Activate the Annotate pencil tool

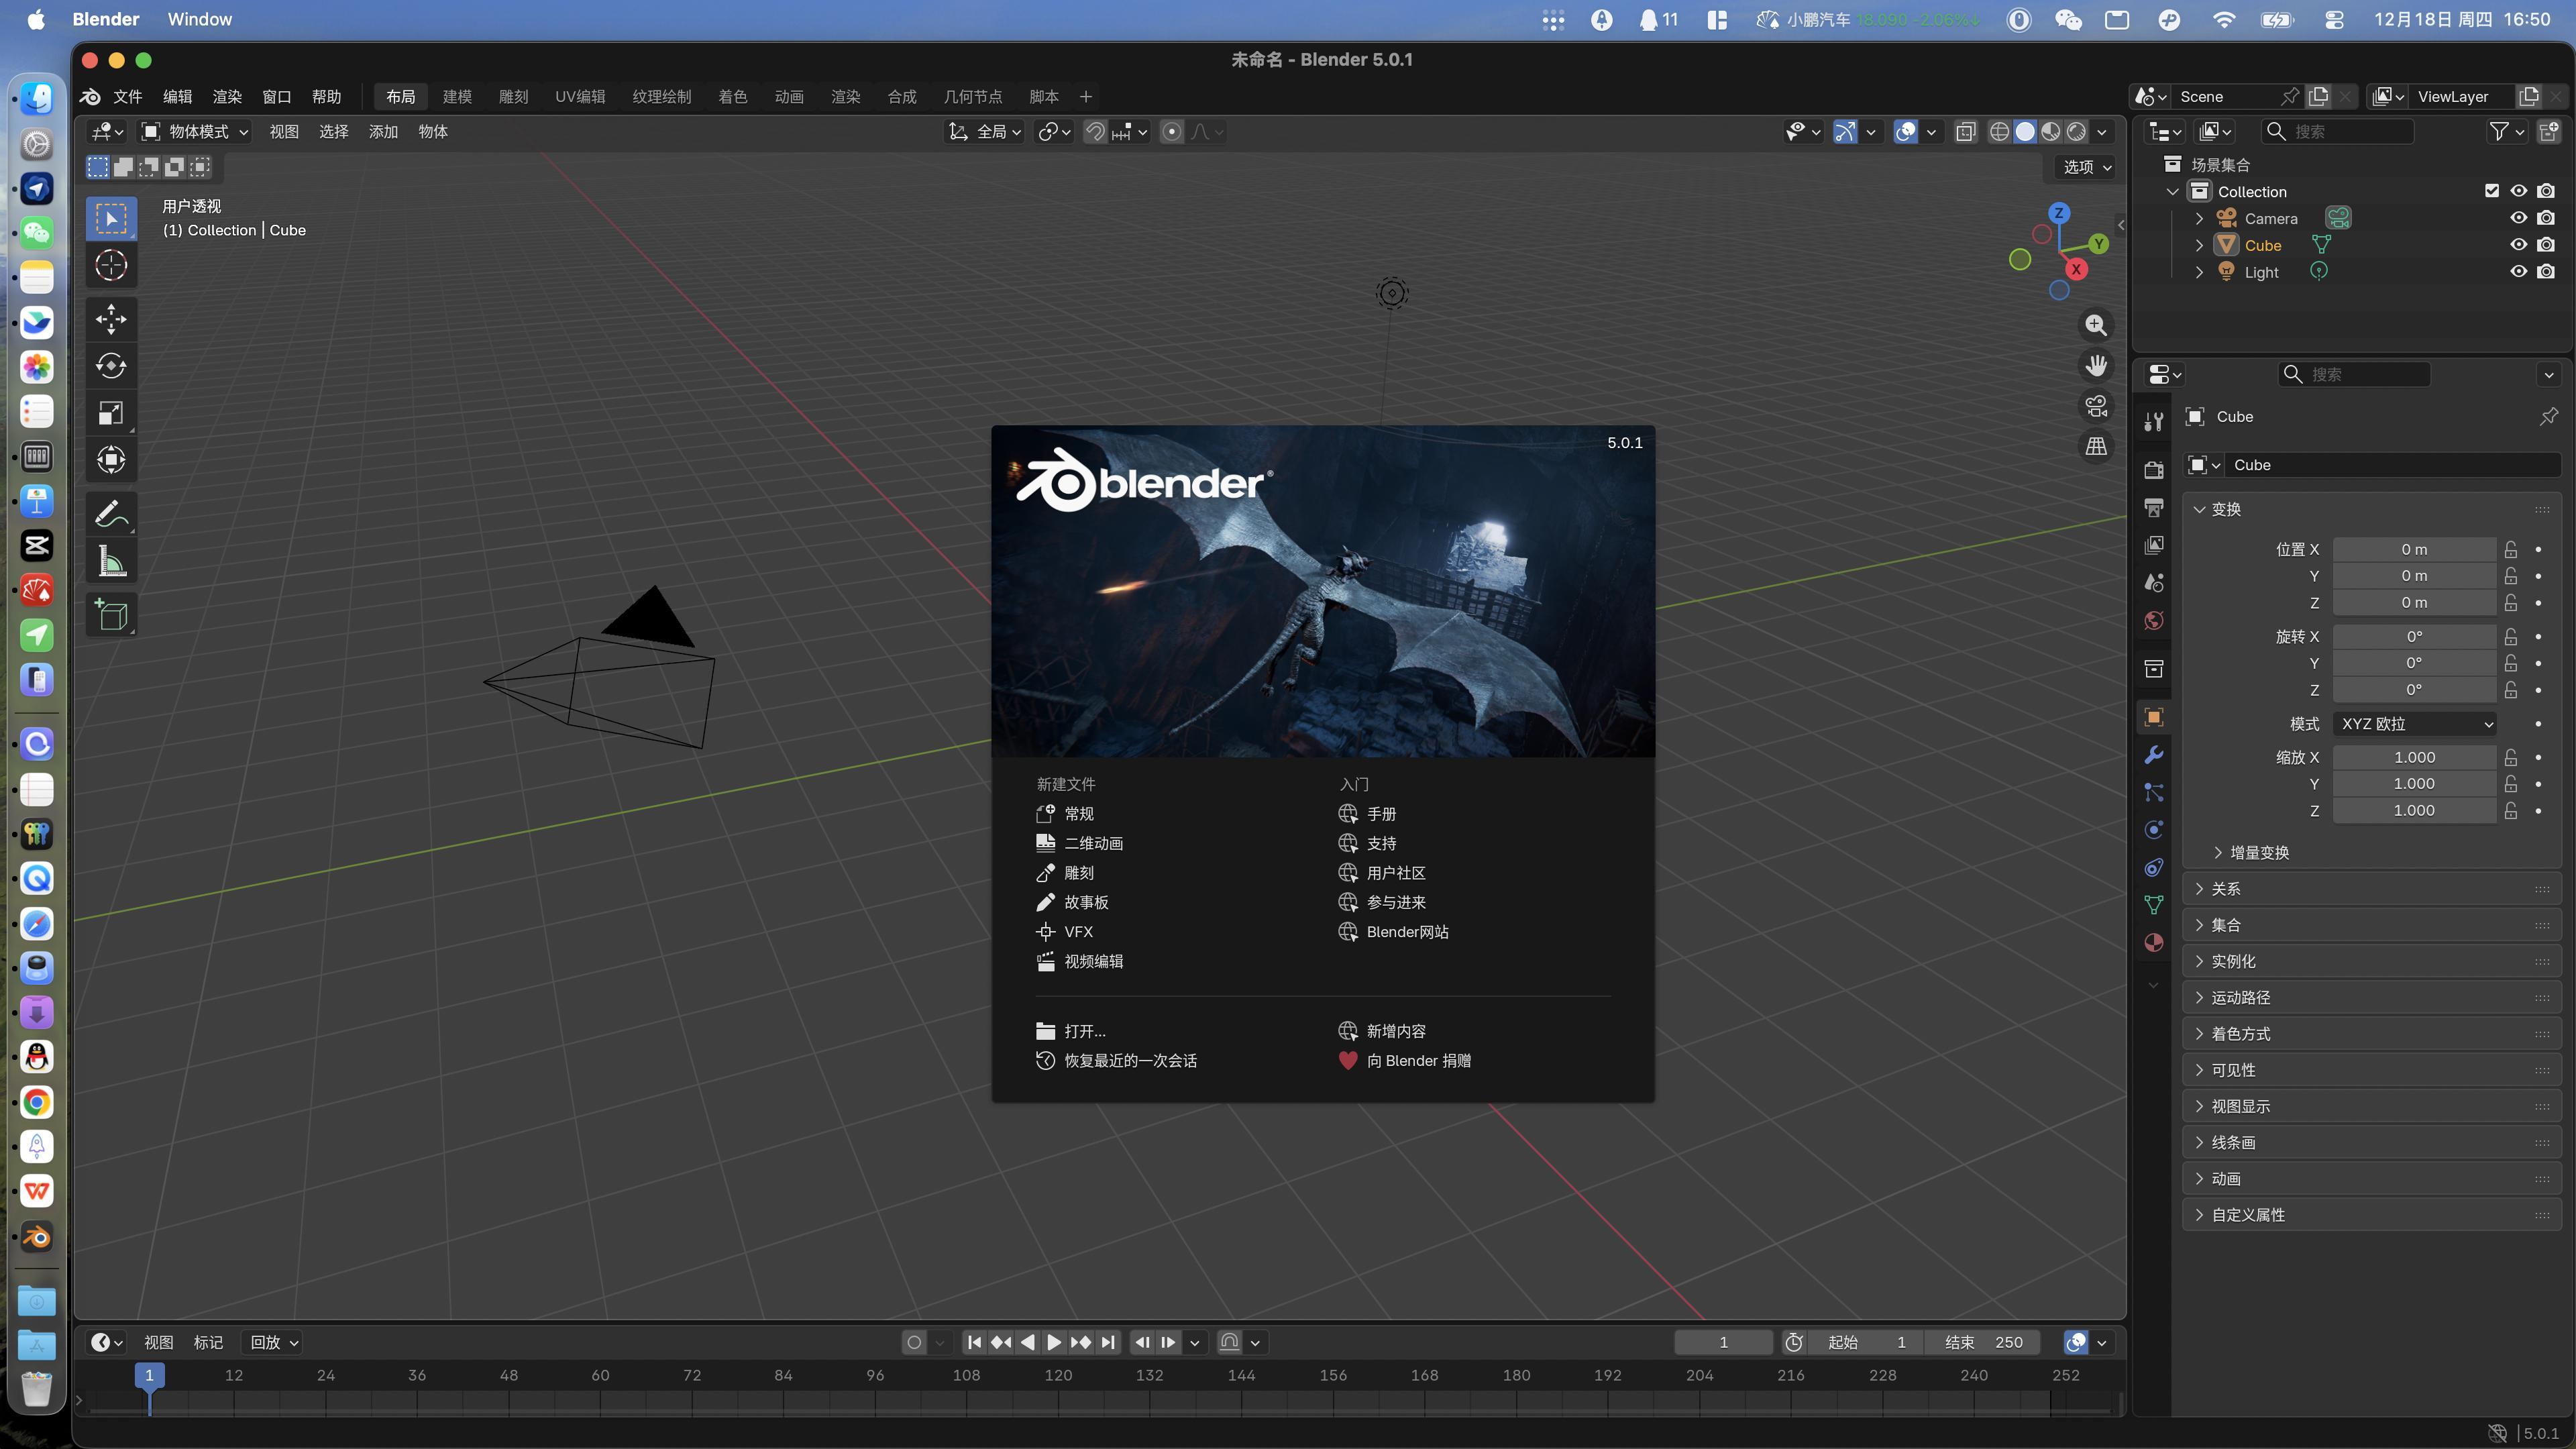[111, 515]
